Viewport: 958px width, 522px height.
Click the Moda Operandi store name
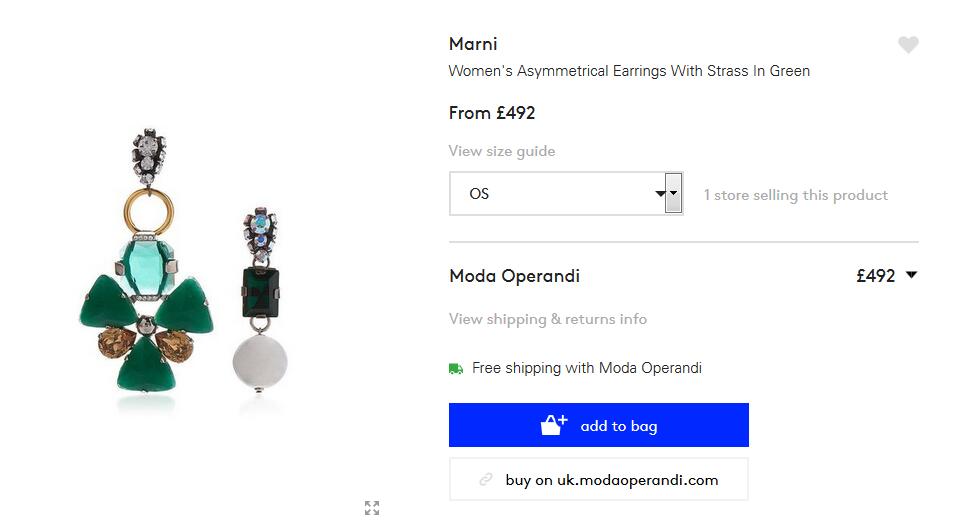(x=514, y=276)
